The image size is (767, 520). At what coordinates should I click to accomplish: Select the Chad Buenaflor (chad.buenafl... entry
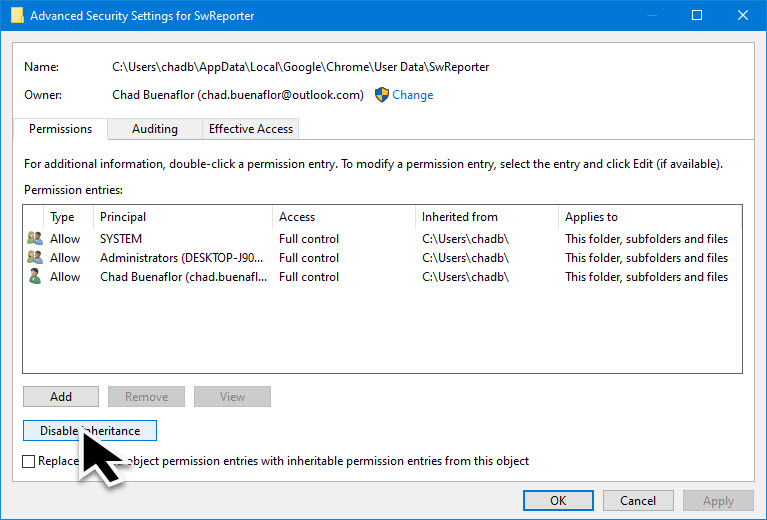(382, 276)
